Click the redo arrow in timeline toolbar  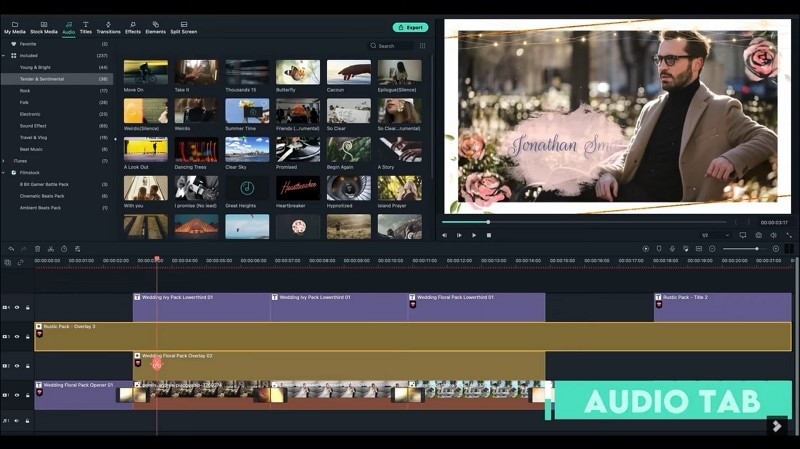coord(24,249)
